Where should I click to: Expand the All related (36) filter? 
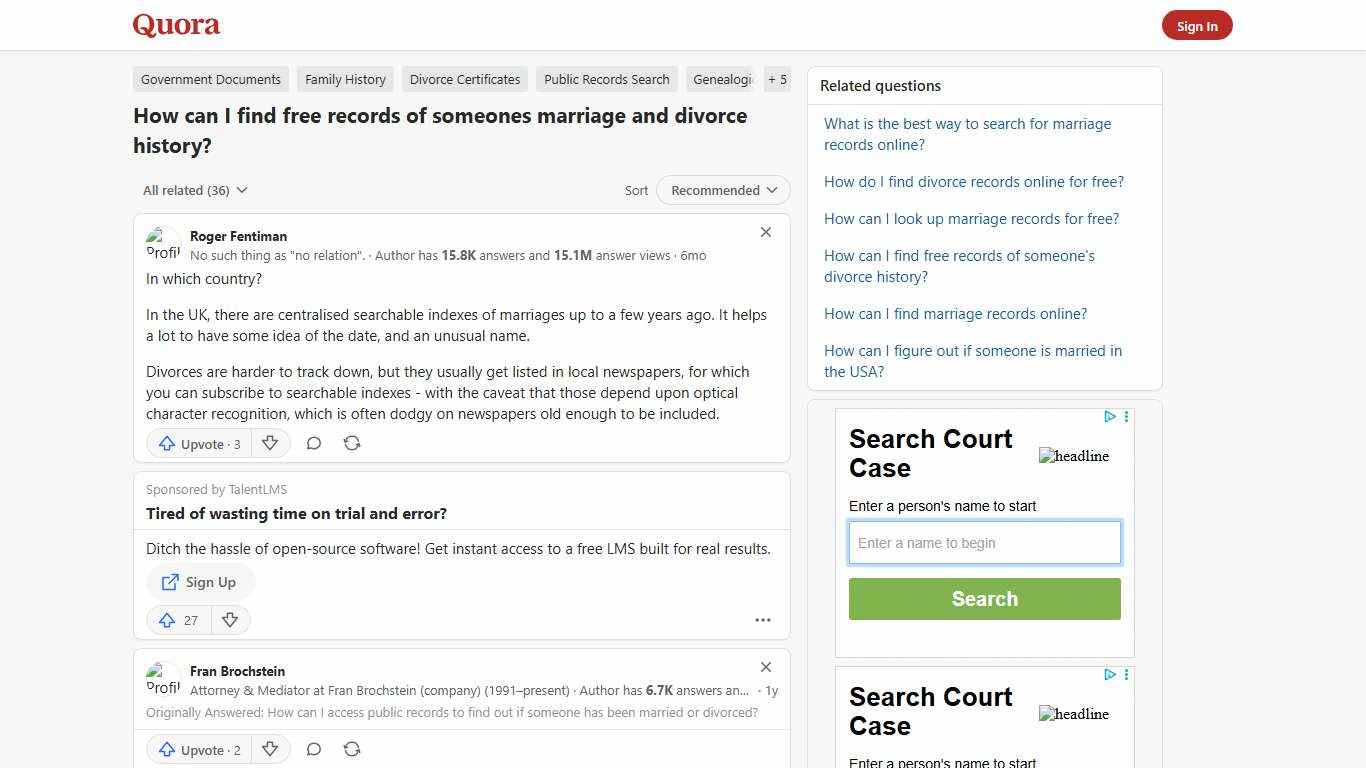coord(195,190)
